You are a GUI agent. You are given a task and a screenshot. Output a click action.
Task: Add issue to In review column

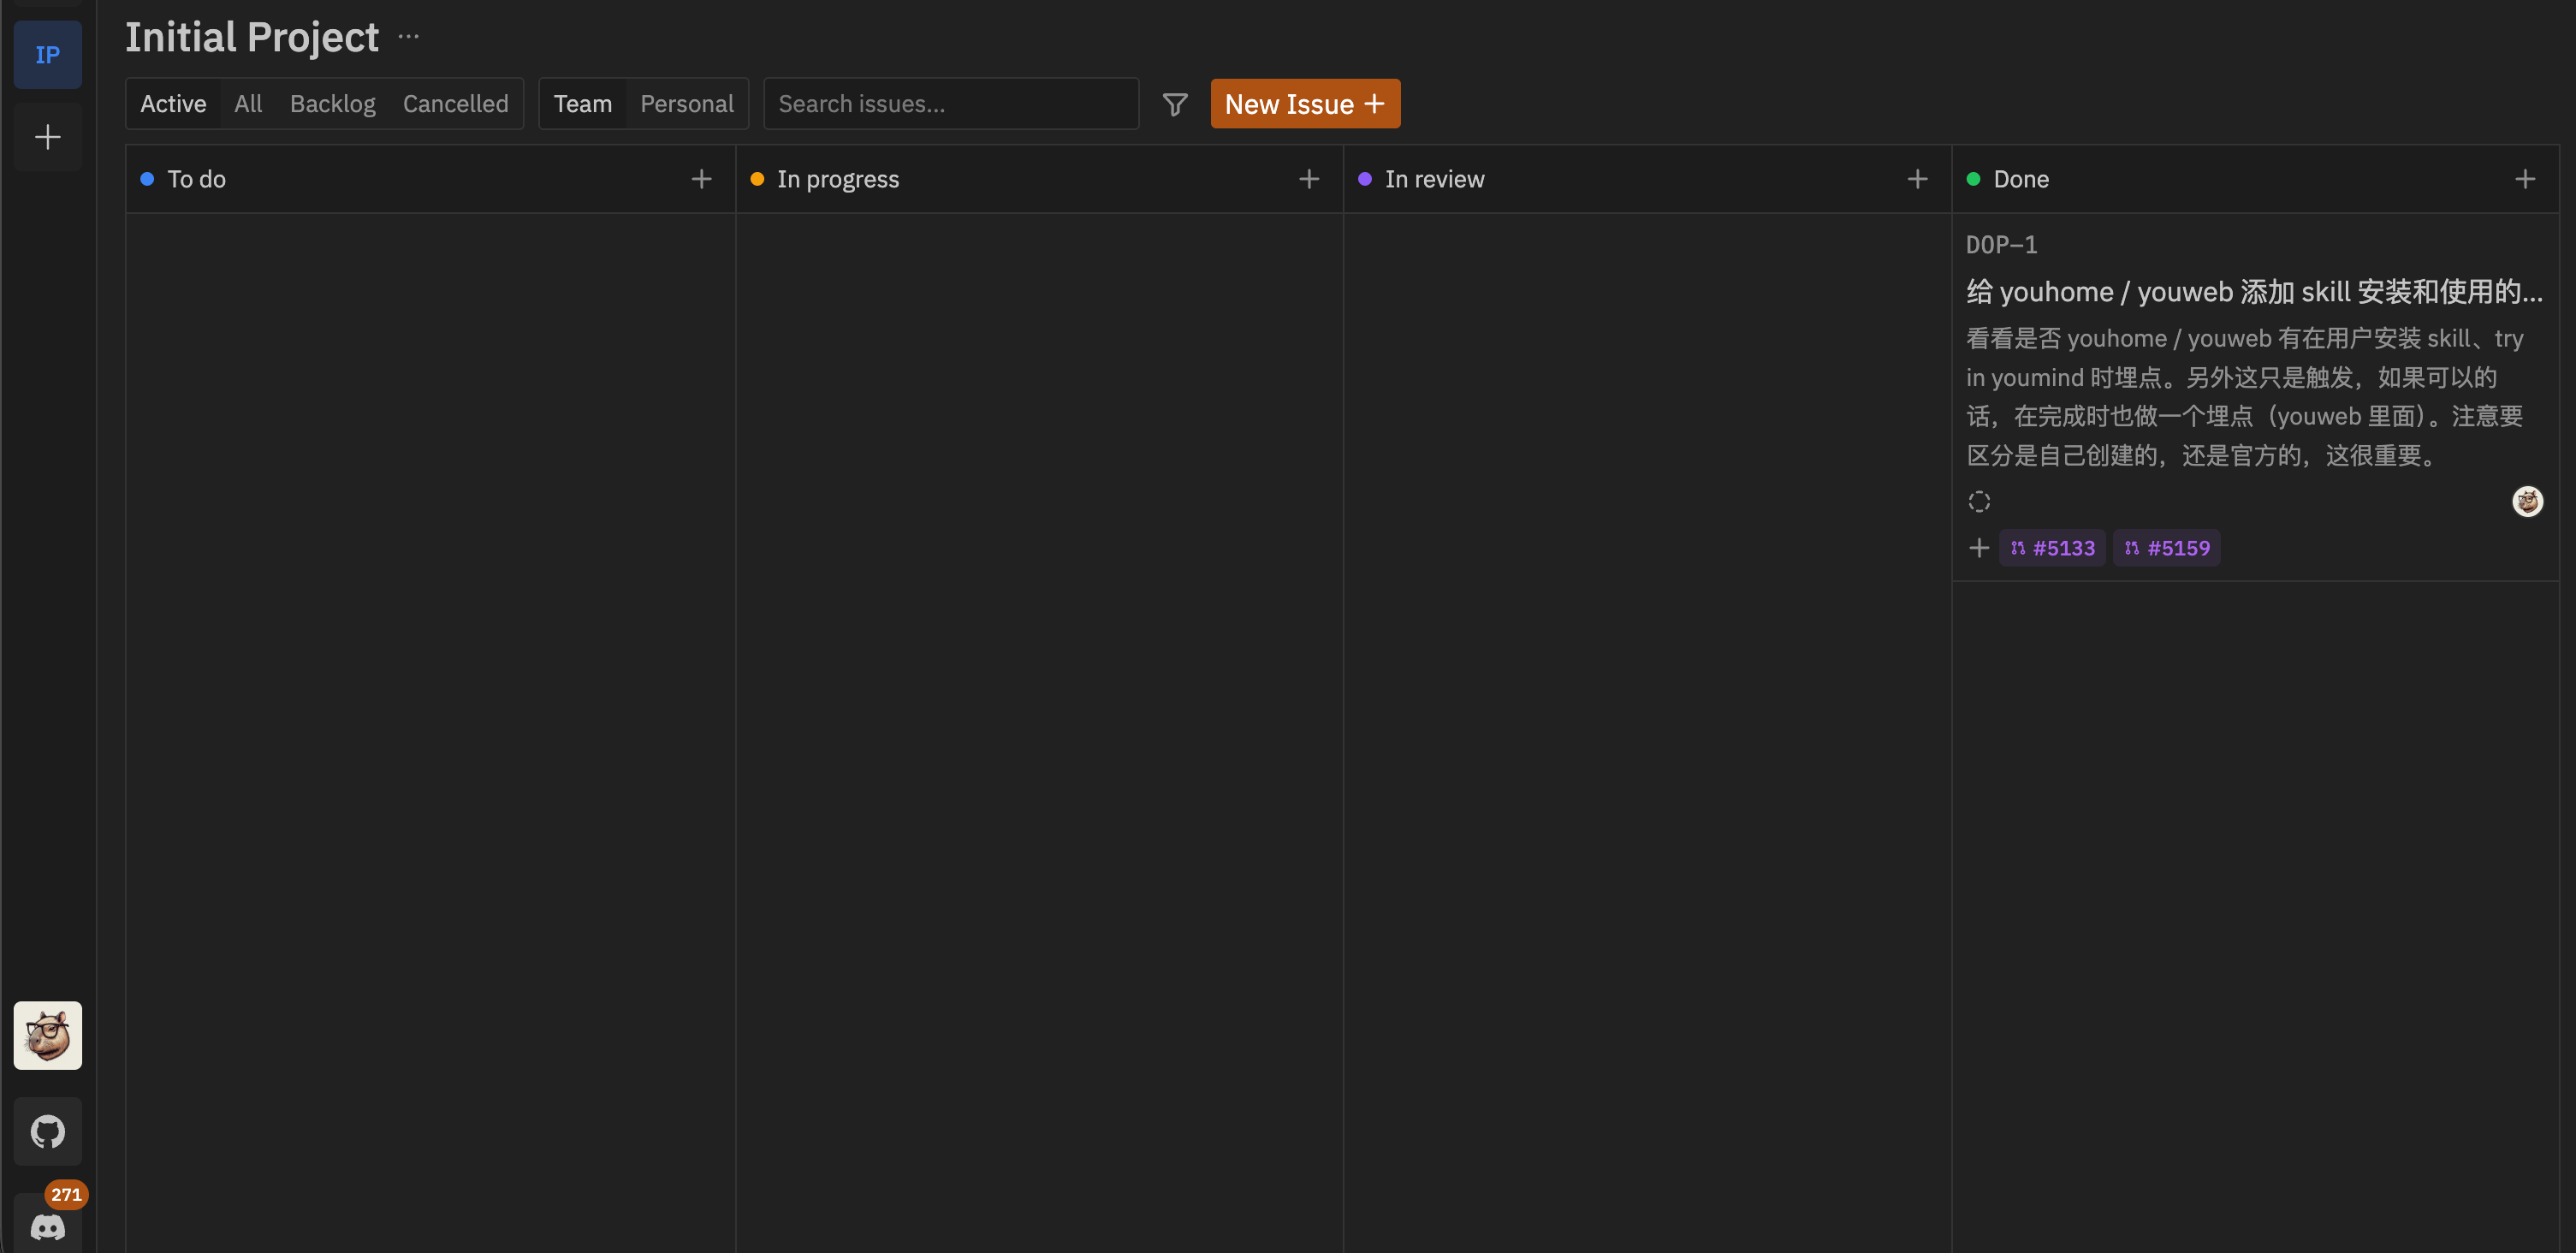pos(1917,179)
